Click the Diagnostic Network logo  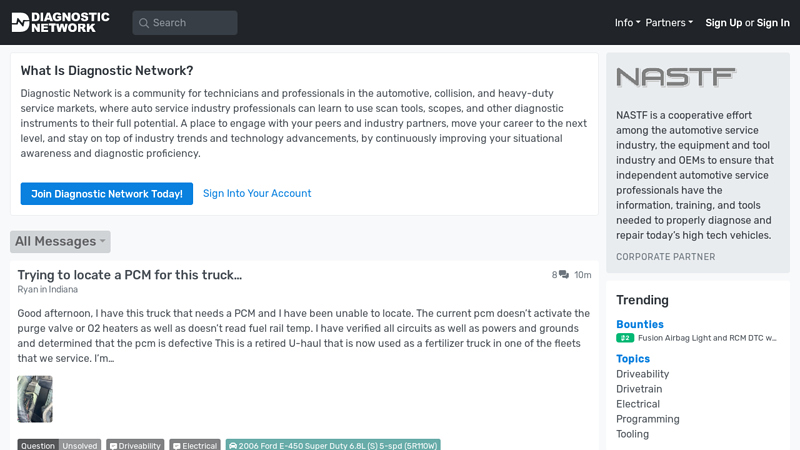pos(60,22)
